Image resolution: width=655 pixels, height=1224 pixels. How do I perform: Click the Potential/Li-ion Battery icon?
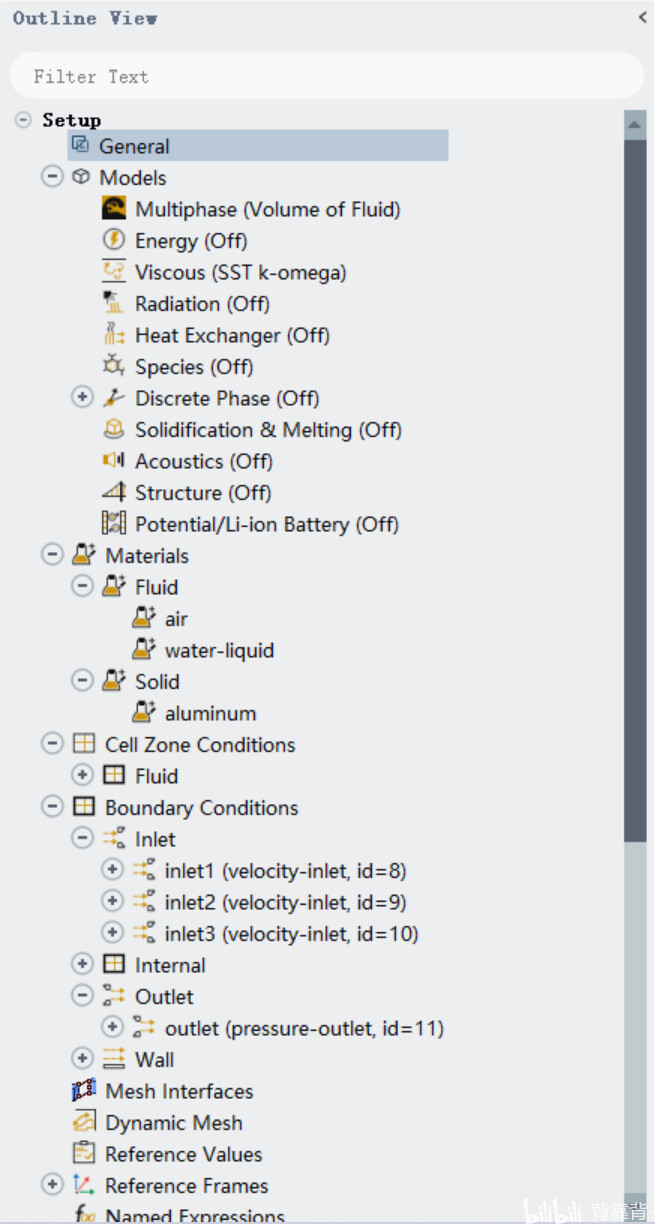tap(114, 524)
